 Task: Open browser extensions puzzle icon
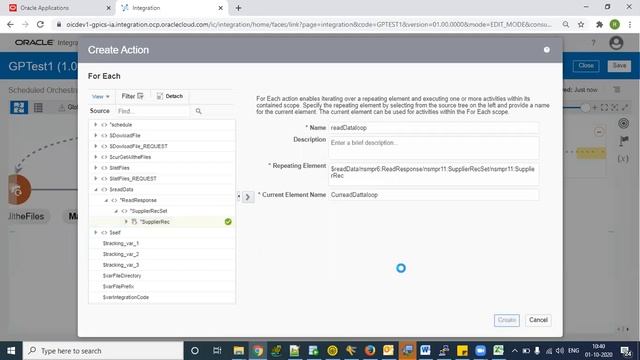pyautogui.click(x=599, y=24)
